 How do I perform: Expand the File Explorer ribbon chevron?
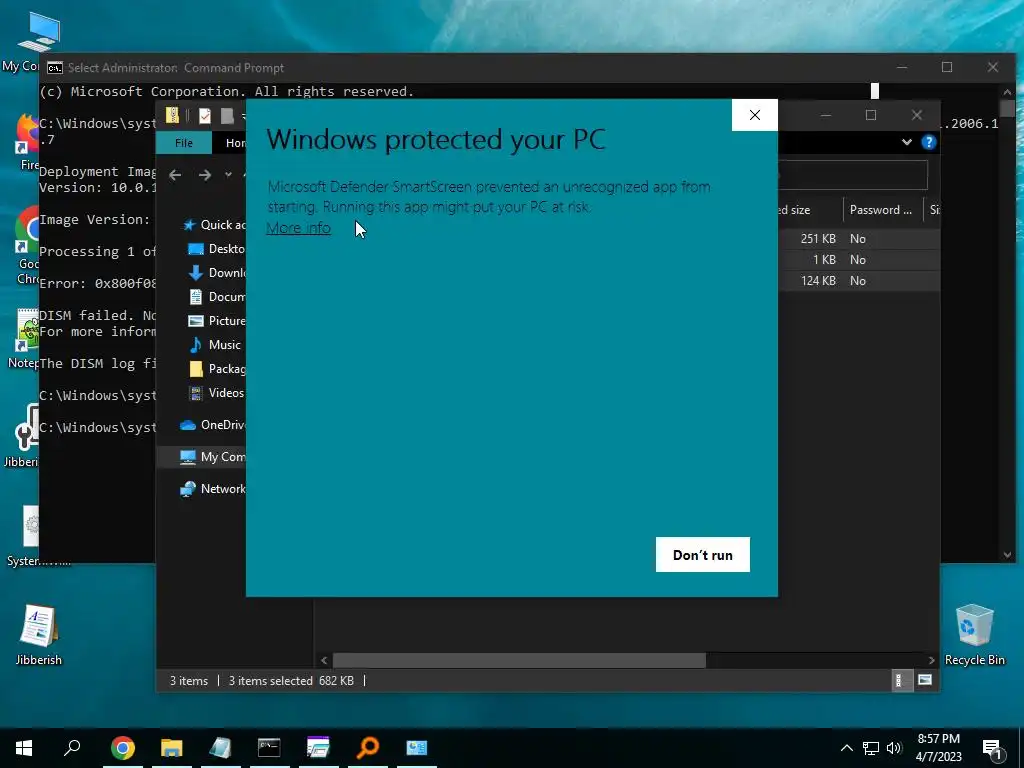pos(906,142)
